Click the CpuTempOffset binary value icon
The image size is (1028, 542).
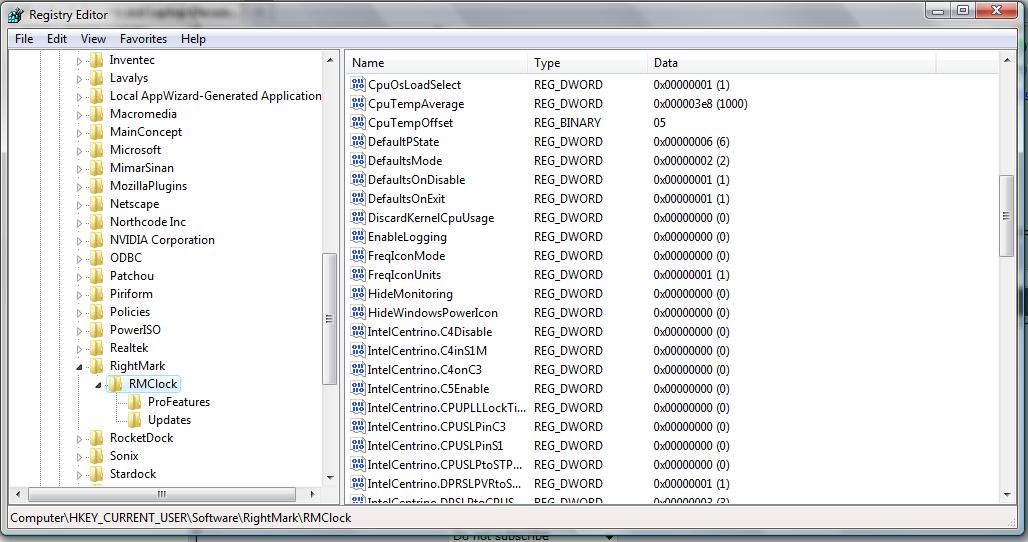point(358,123)
